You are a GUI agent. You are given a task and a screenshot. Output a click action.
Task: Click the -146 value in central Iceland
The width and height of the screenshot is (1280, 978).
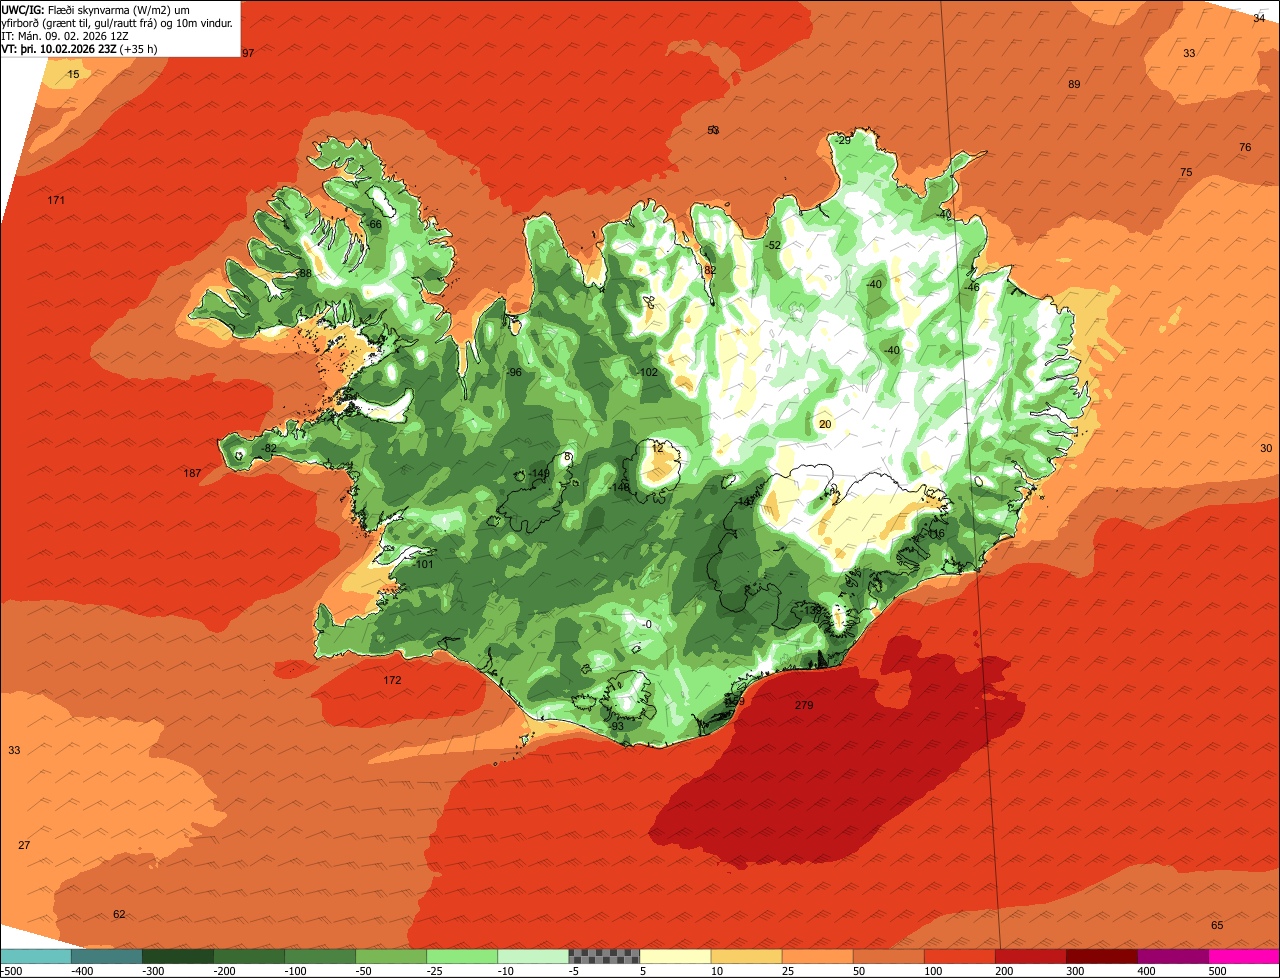point(620,487)
